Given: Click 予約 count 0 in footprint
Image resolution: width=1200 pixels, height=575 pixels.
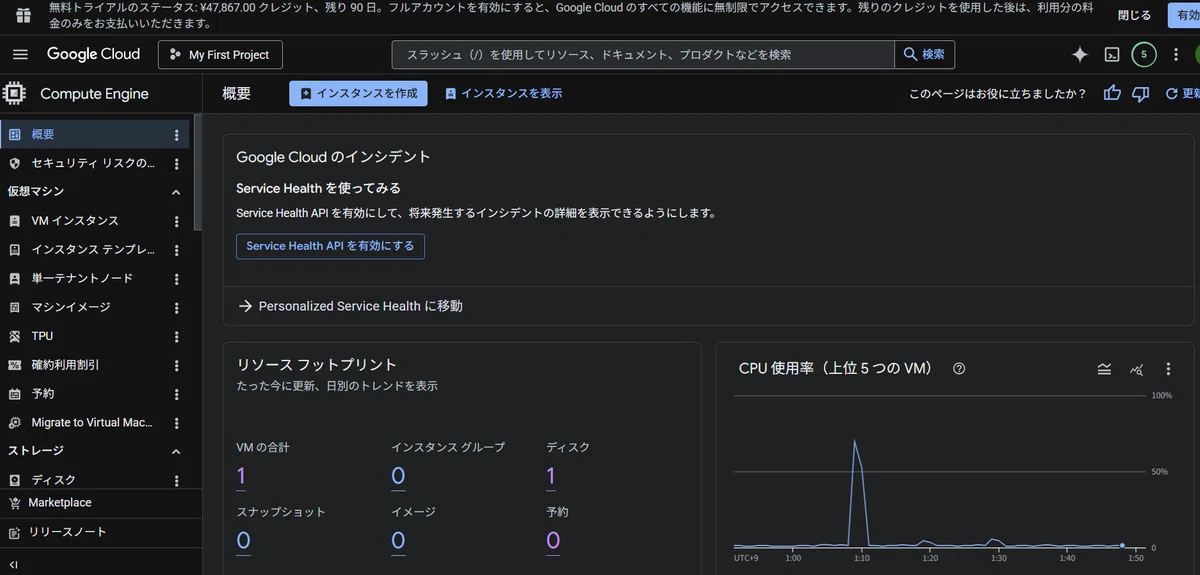Looking at the screenshot, I should (x=553, y=541).
